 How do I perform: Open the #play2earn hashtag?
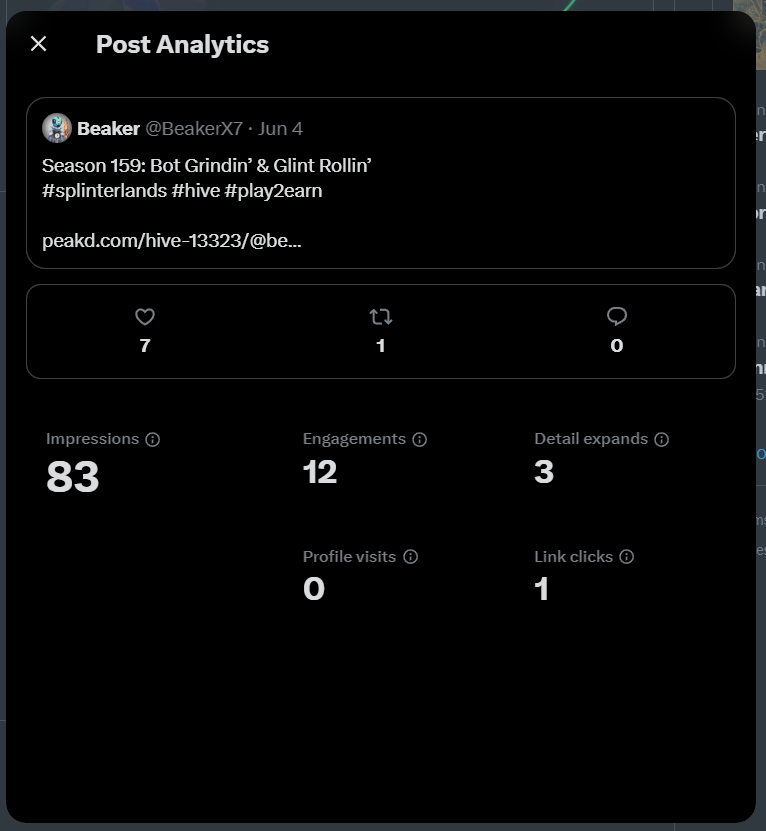tap(274, 191)
